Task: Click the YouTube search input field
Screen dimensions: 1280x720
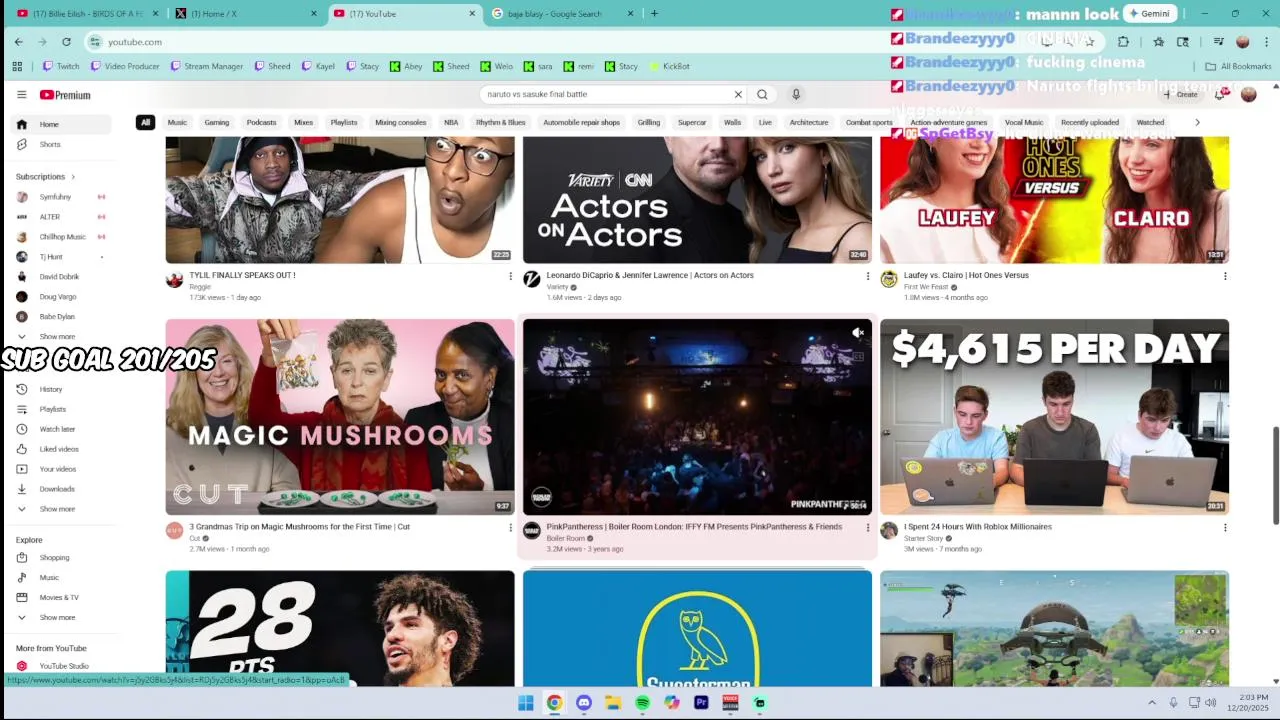Action: (607, 94)
